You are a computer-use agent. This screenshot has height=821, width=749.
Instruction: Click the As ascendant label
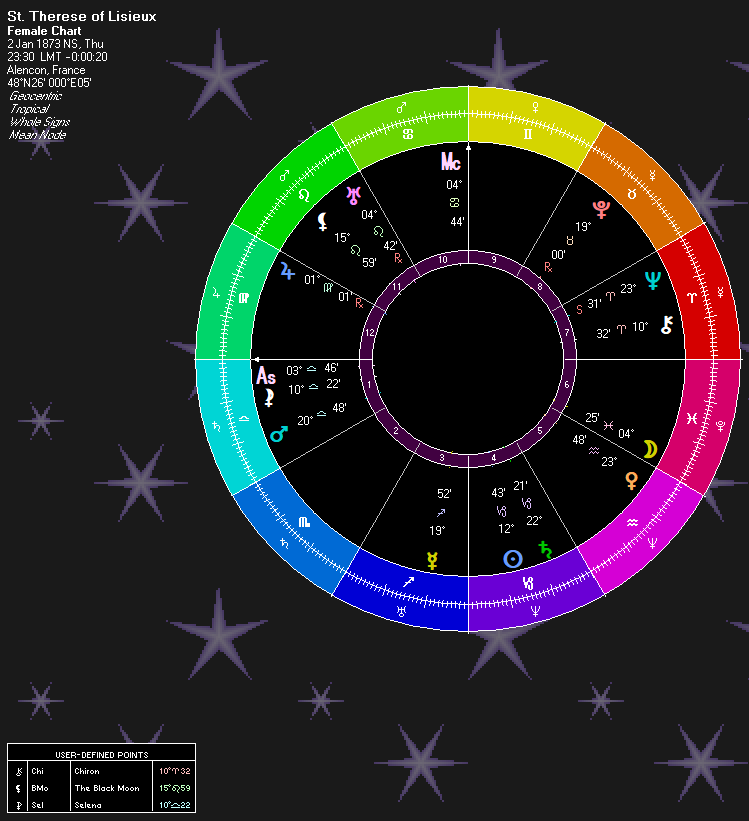[266, 376]
